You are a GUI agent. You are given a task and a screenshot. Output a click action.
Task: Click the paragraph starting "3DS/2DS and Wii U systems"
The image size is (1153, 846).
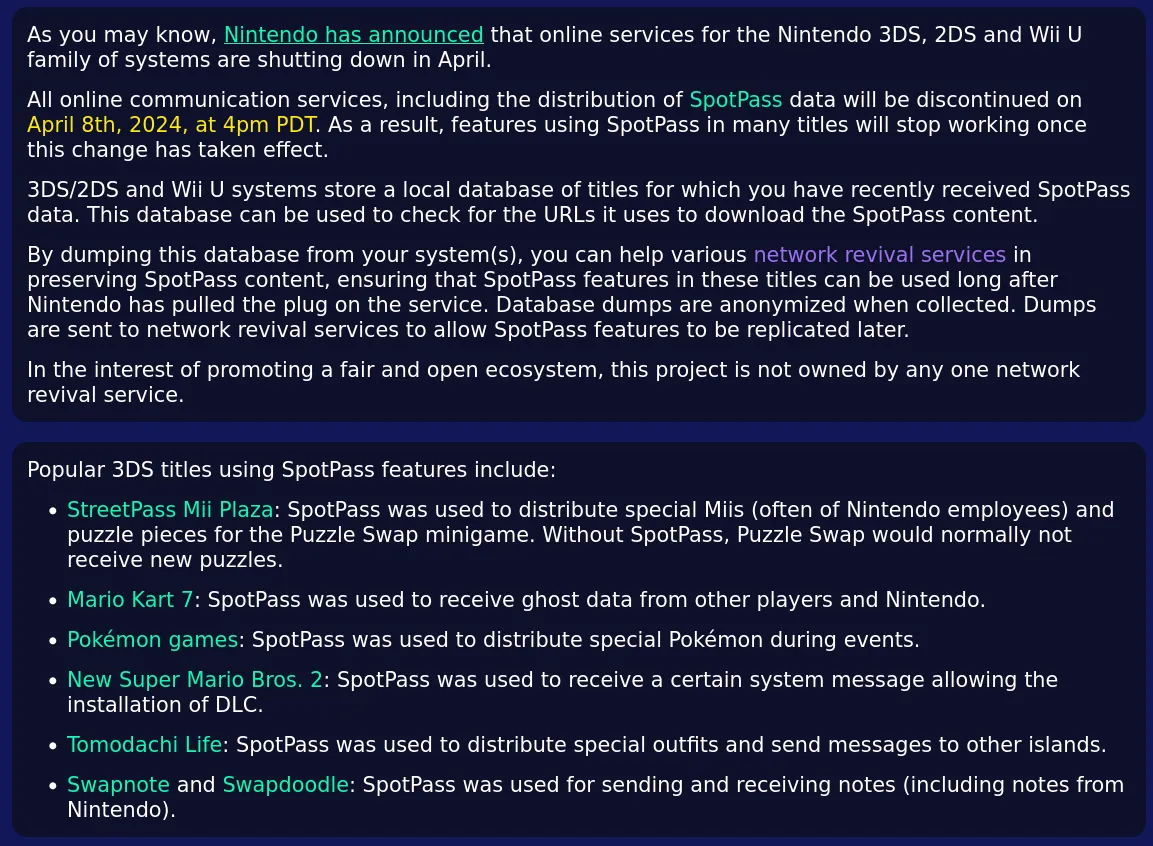pos(578,202)
